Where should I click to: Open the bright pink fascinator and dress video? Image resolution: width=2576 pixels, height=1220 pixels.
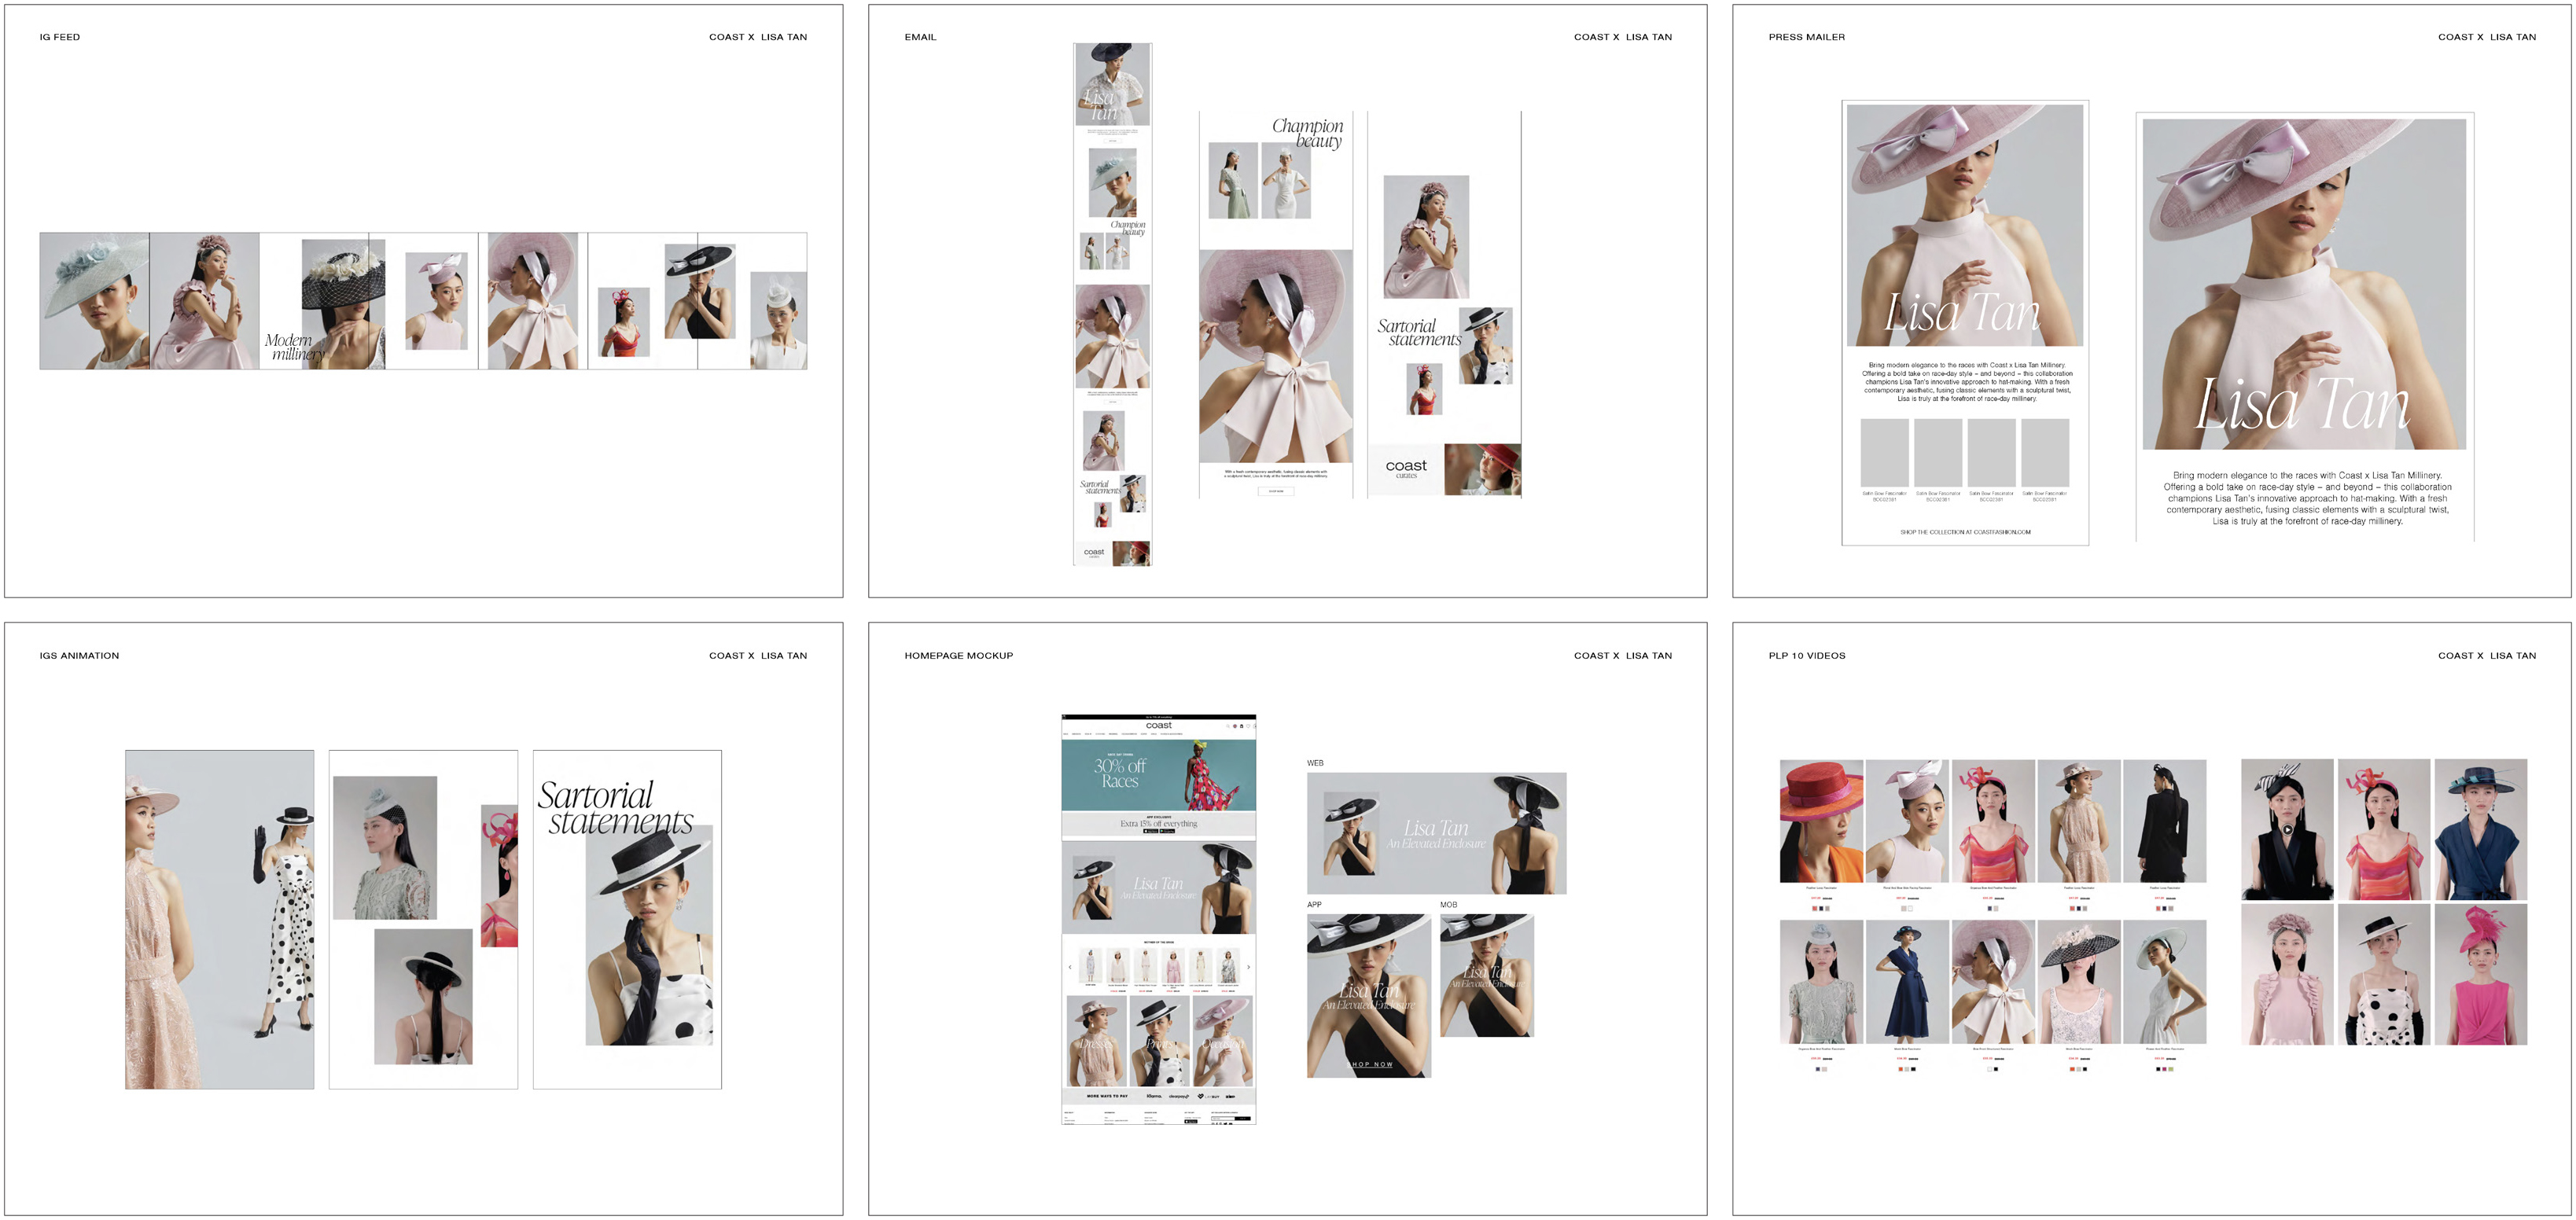click(2480, 975)
